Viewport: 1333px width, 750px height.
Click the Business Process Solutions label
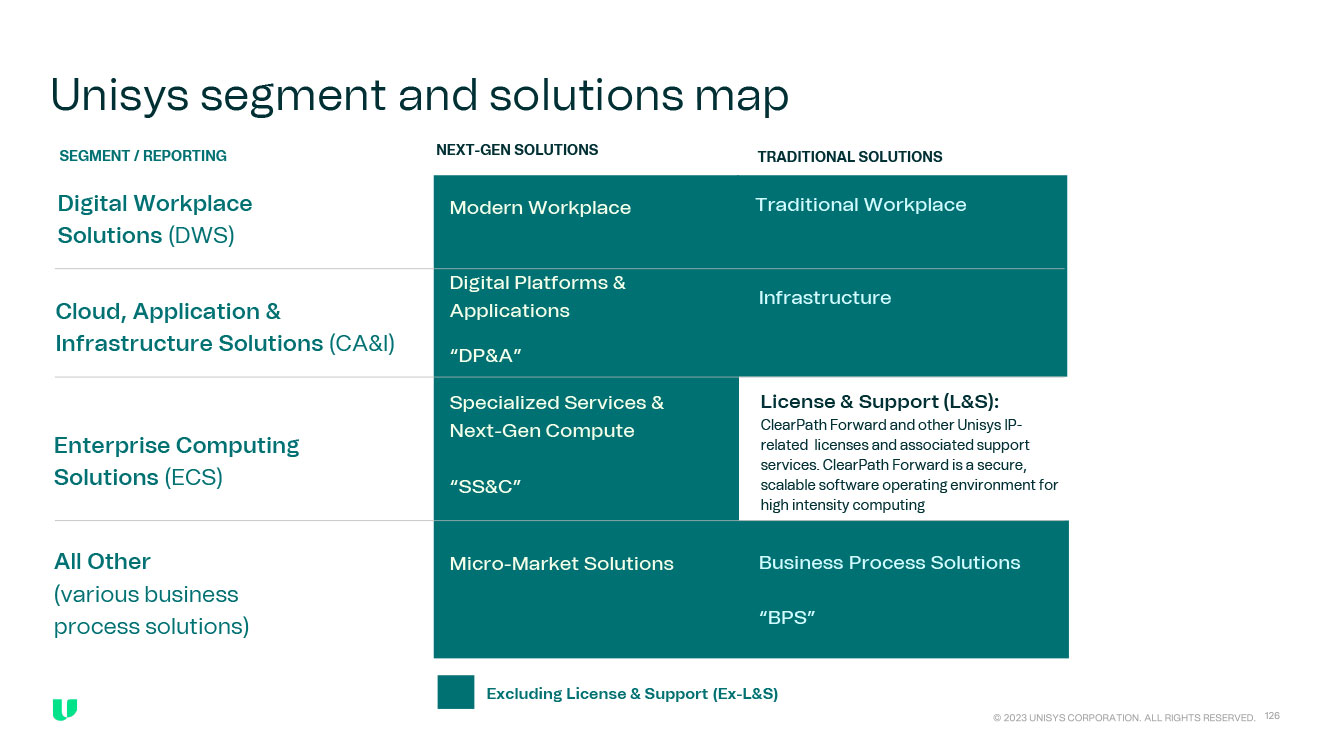tap(889, 563)
